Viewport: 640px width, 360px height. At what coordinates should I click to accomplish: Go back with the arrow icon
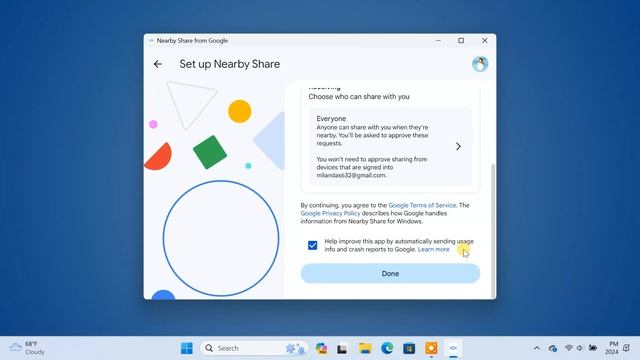pyautogui.click(x=158, y=64)
